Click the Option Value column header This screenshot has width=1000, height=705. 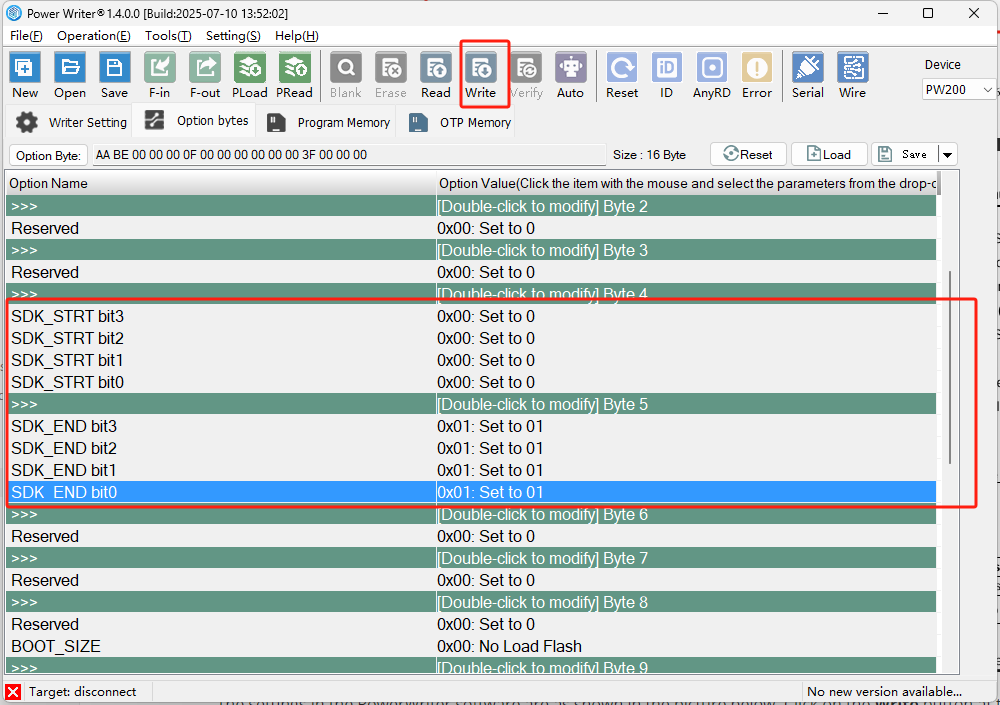click(x=686, y=184)
